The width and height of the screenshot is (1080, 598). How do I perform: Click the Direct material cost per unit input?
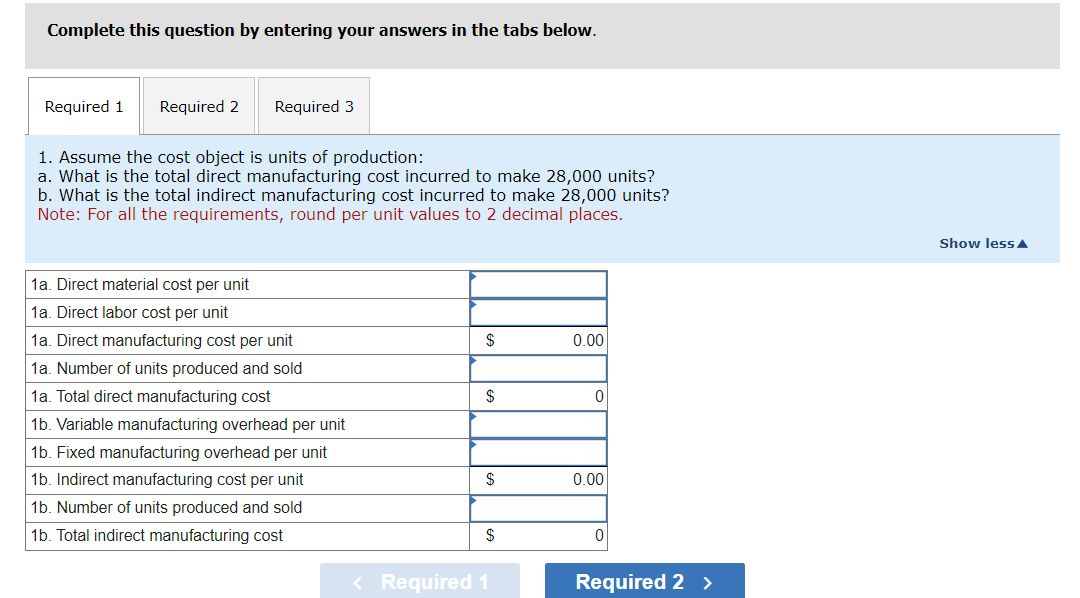pyautogui.click(x=538, y=284)
